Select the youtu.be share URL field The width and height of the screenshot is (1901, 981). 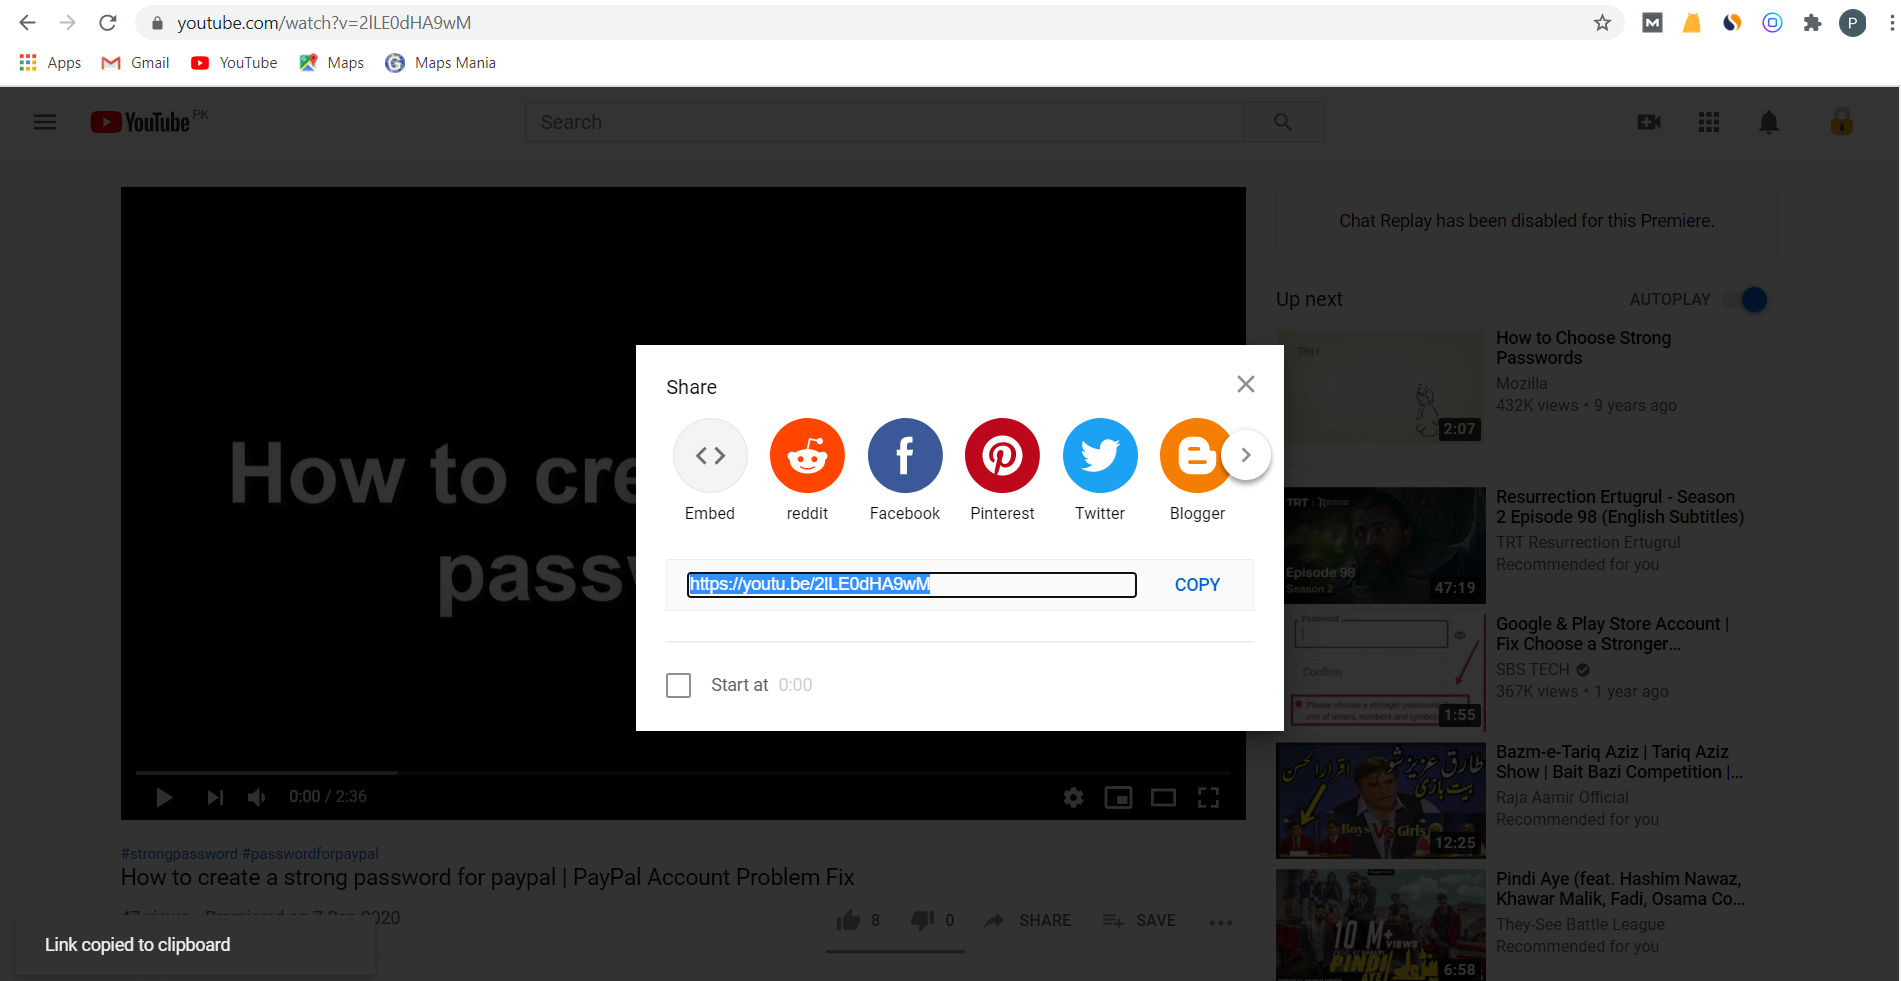(911, 584)
